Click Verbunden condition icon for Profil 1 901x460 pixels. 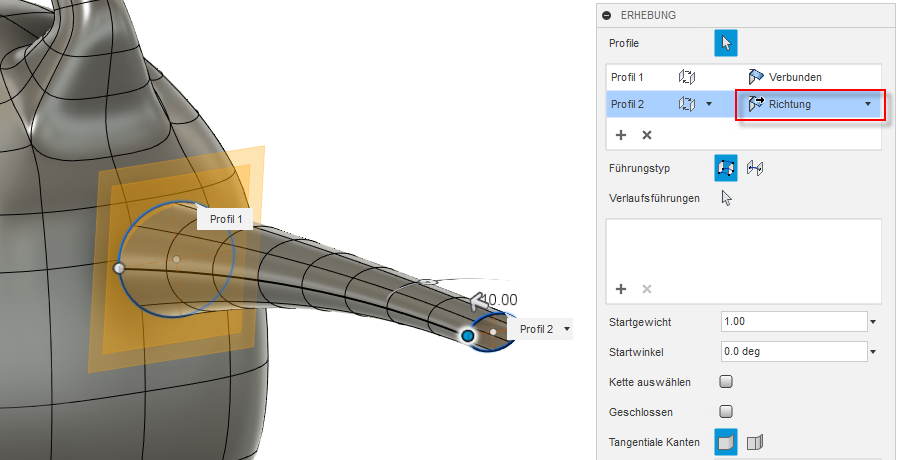[756, 77]
